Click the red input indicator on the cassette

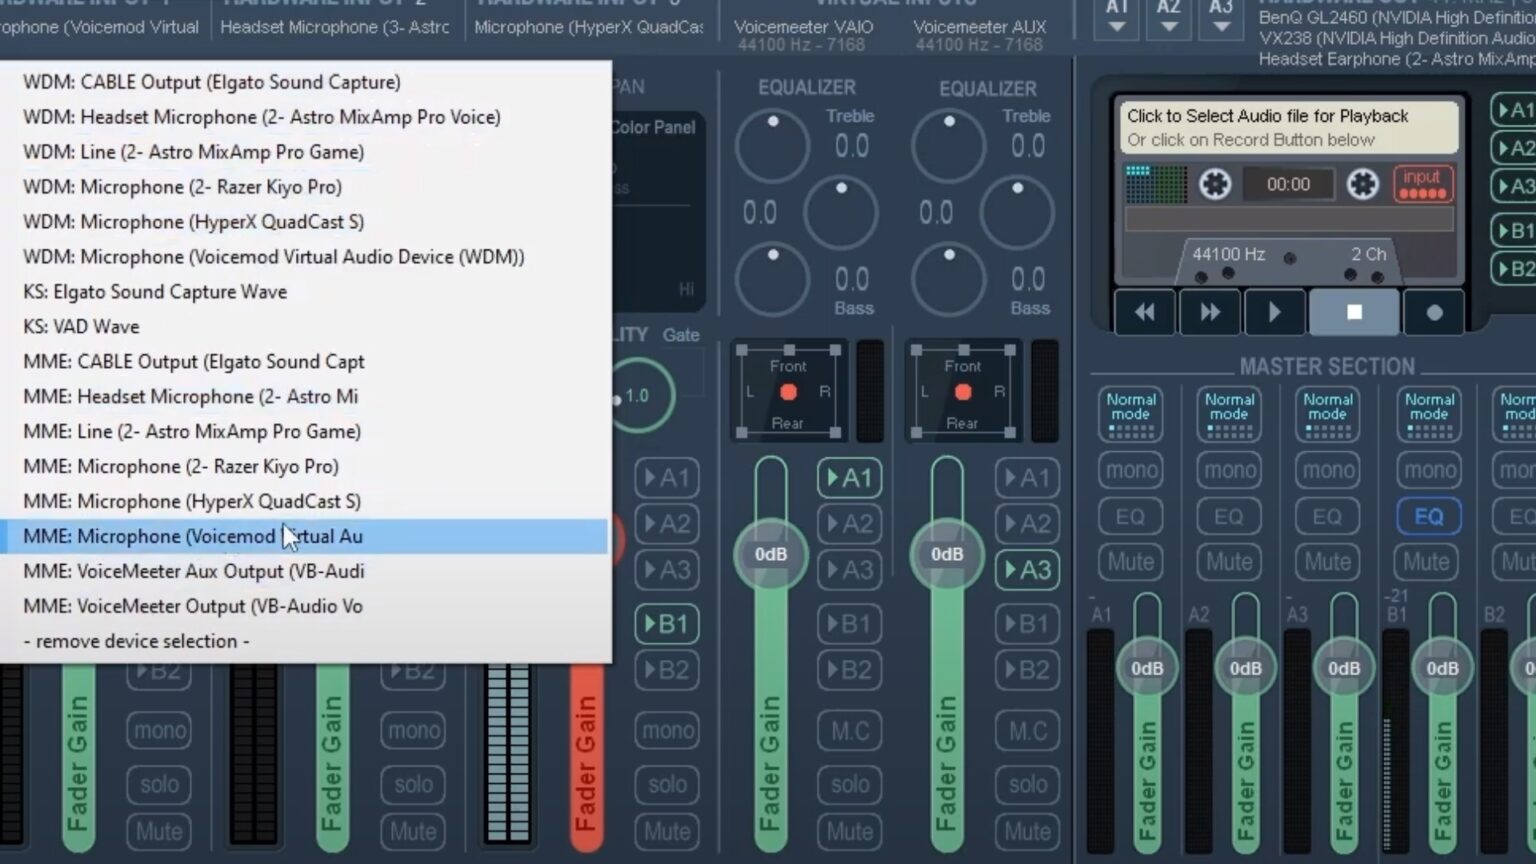(1421, 184)
